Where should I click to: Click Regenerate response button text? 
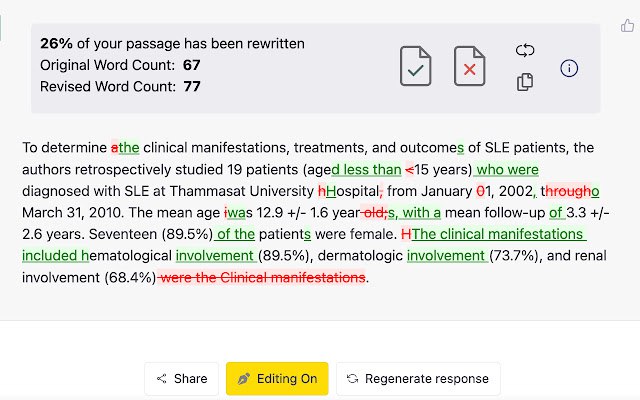tap(427, 378)
